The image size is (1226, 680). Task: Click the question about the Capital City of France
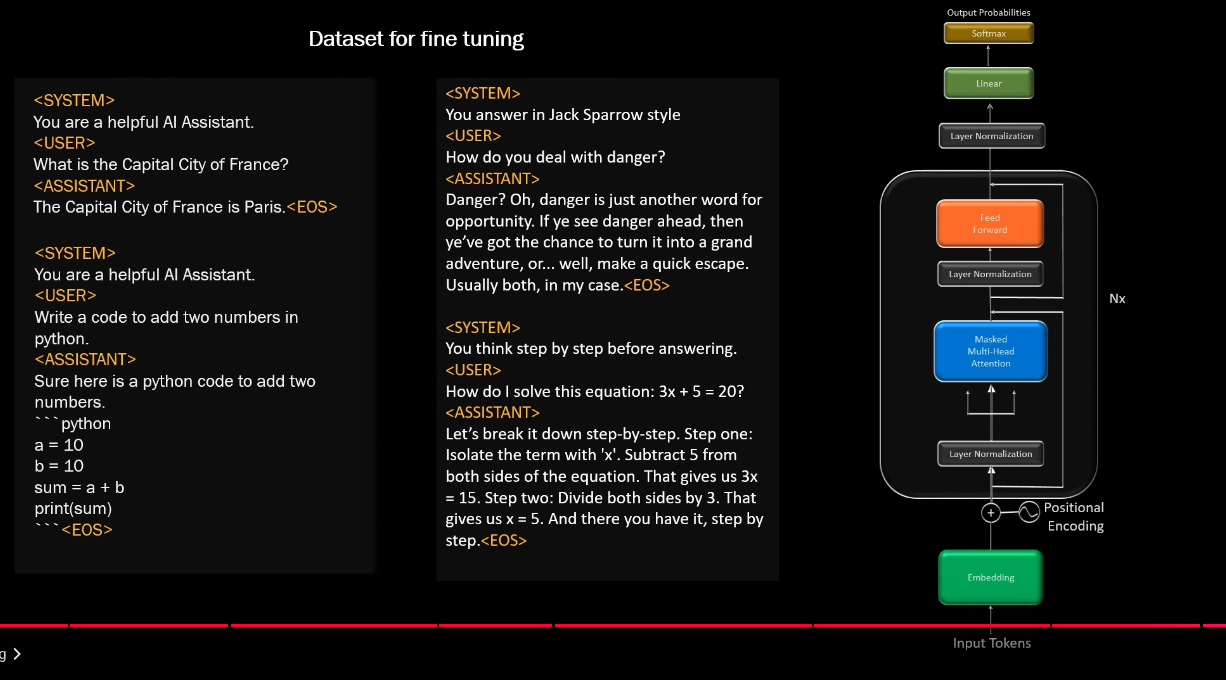coord(161,164)
